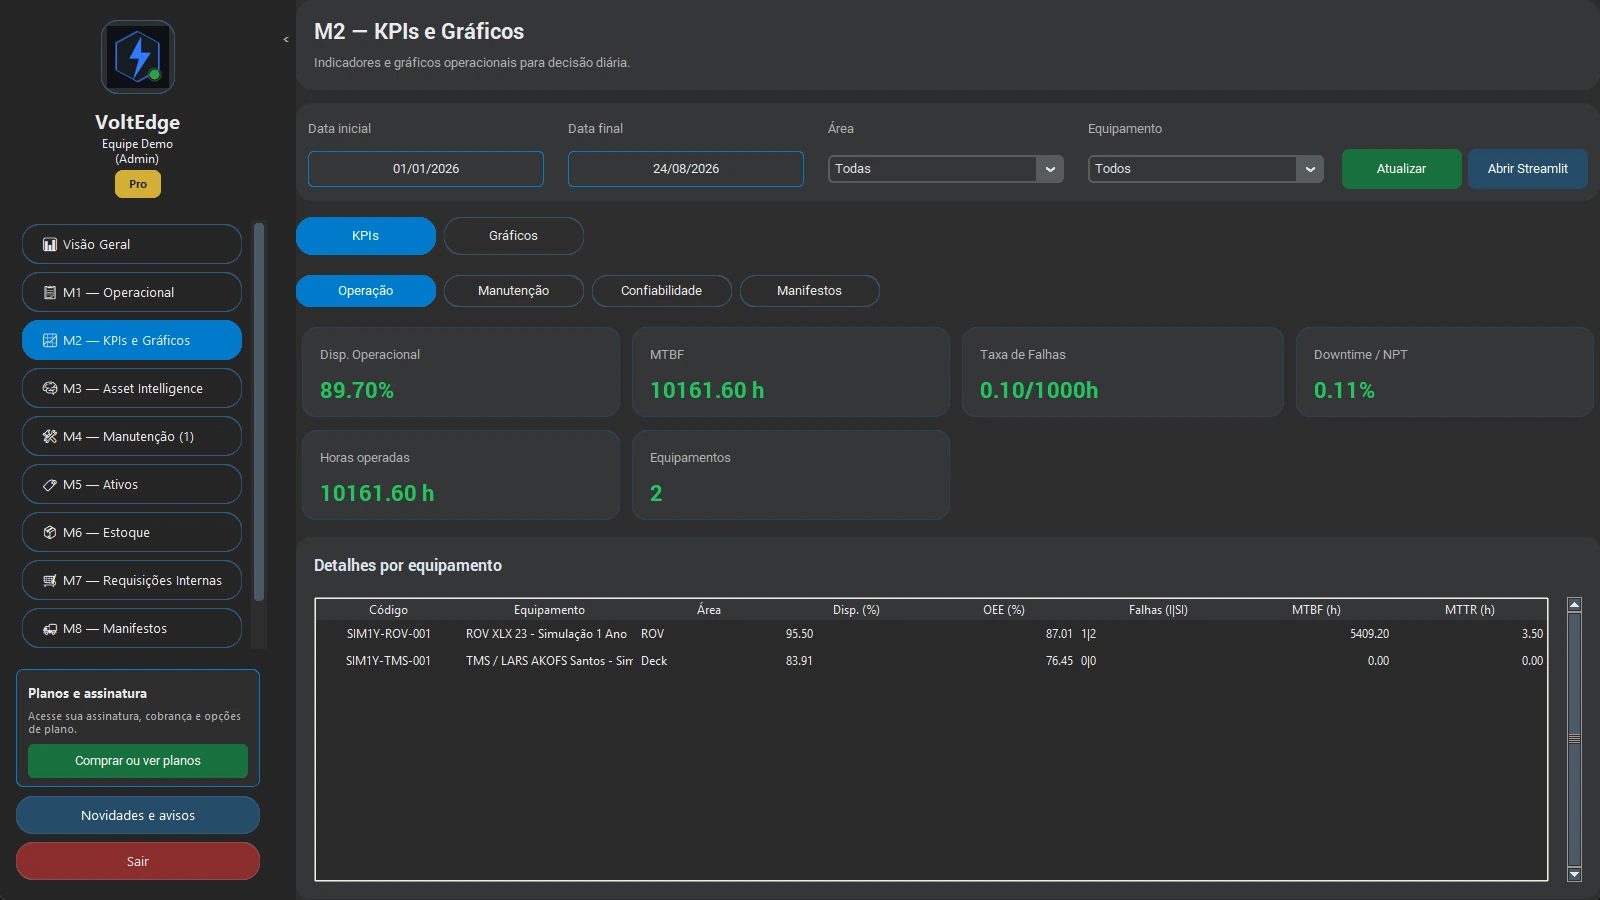
Task: Click the MTBF value 5409.20
Action: pos(1369,634)
